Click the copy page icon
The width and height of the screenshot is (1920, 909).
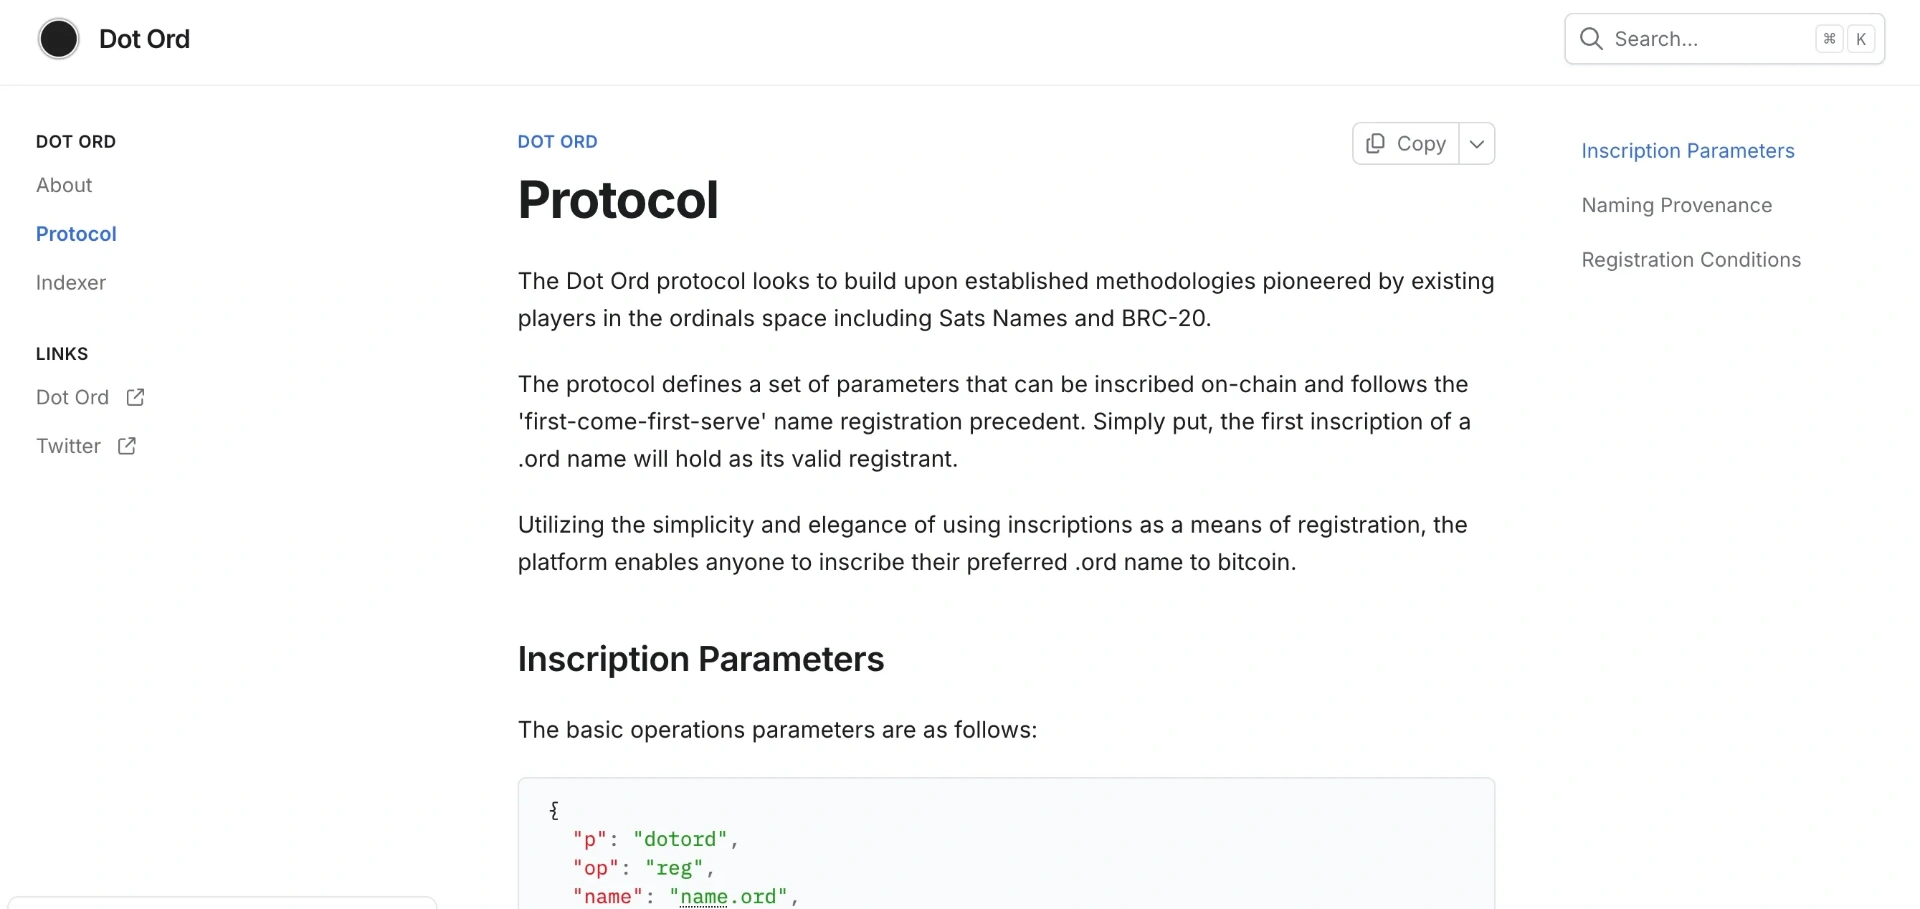1376,144
